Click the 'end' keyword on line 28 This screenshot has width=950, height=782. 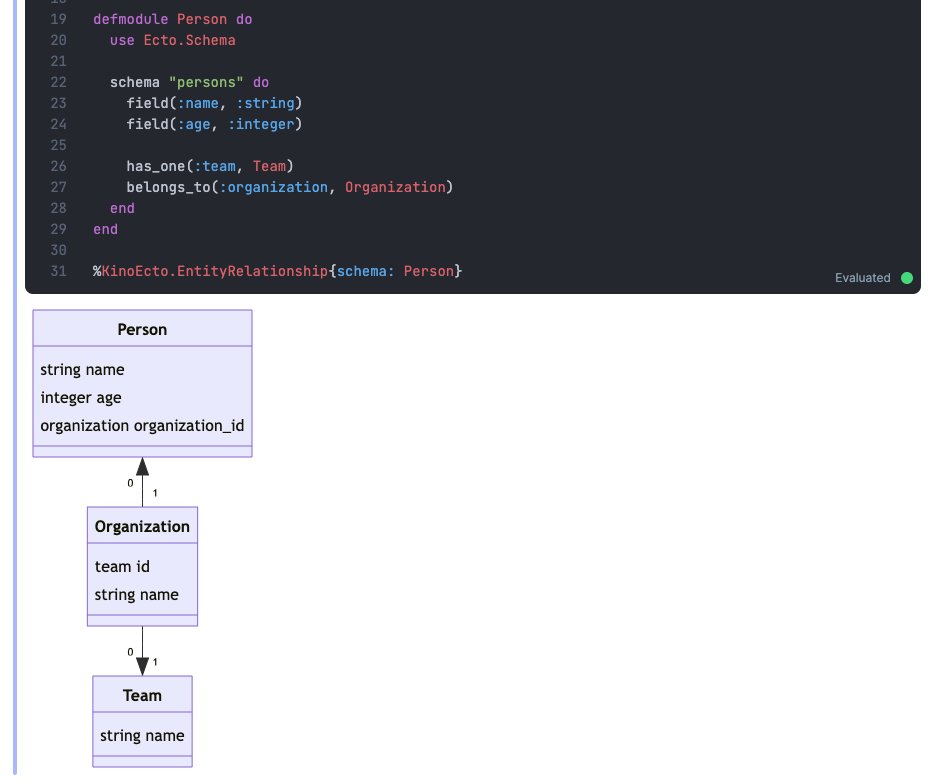click(x=122, y=208)
